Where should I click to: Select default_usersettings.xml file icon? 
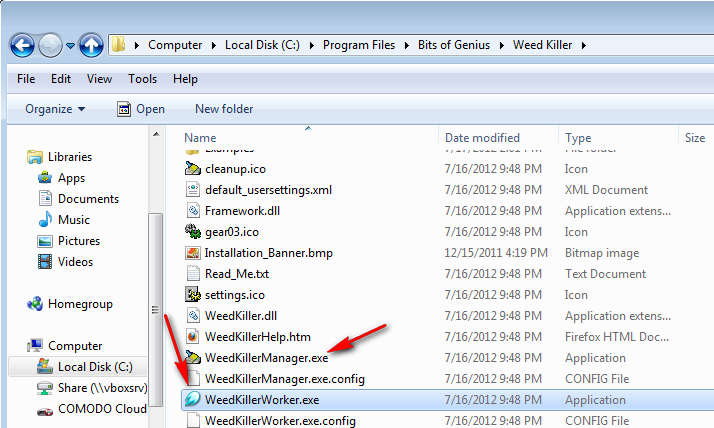point(193,190)
